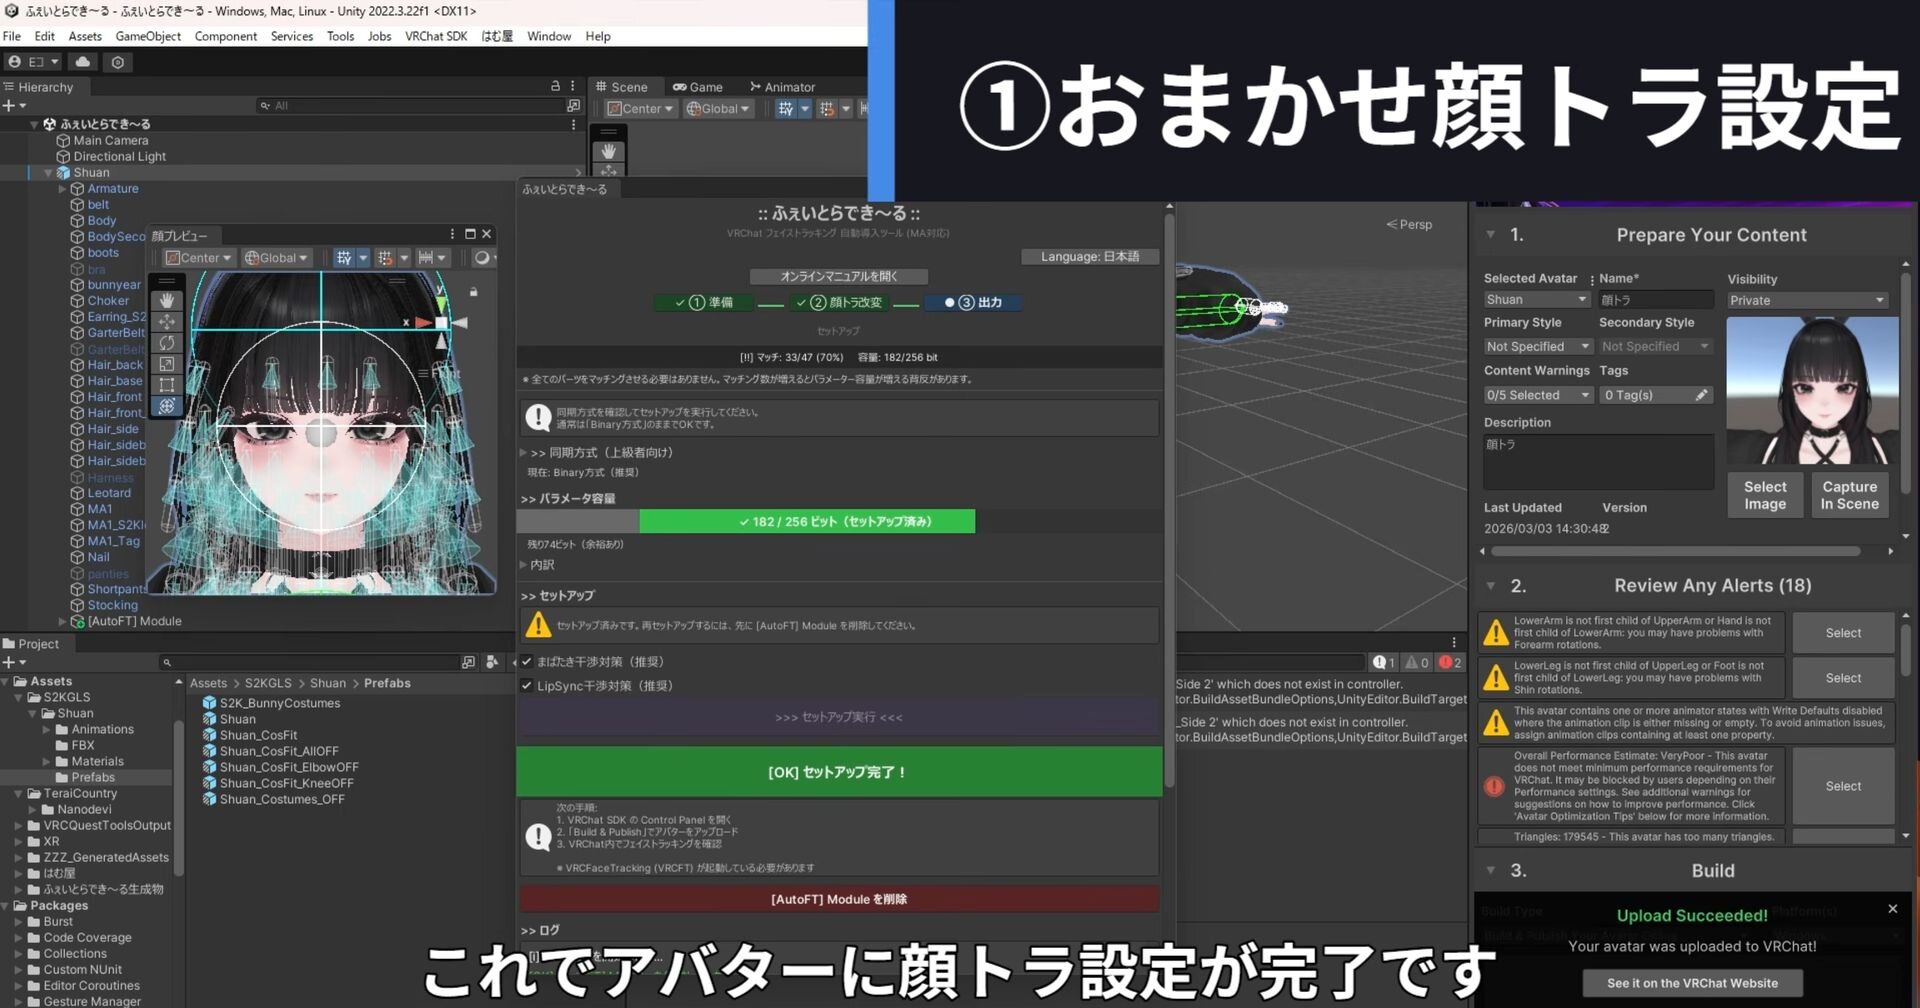Click the avatar thumbnail image

point(1811,391)
